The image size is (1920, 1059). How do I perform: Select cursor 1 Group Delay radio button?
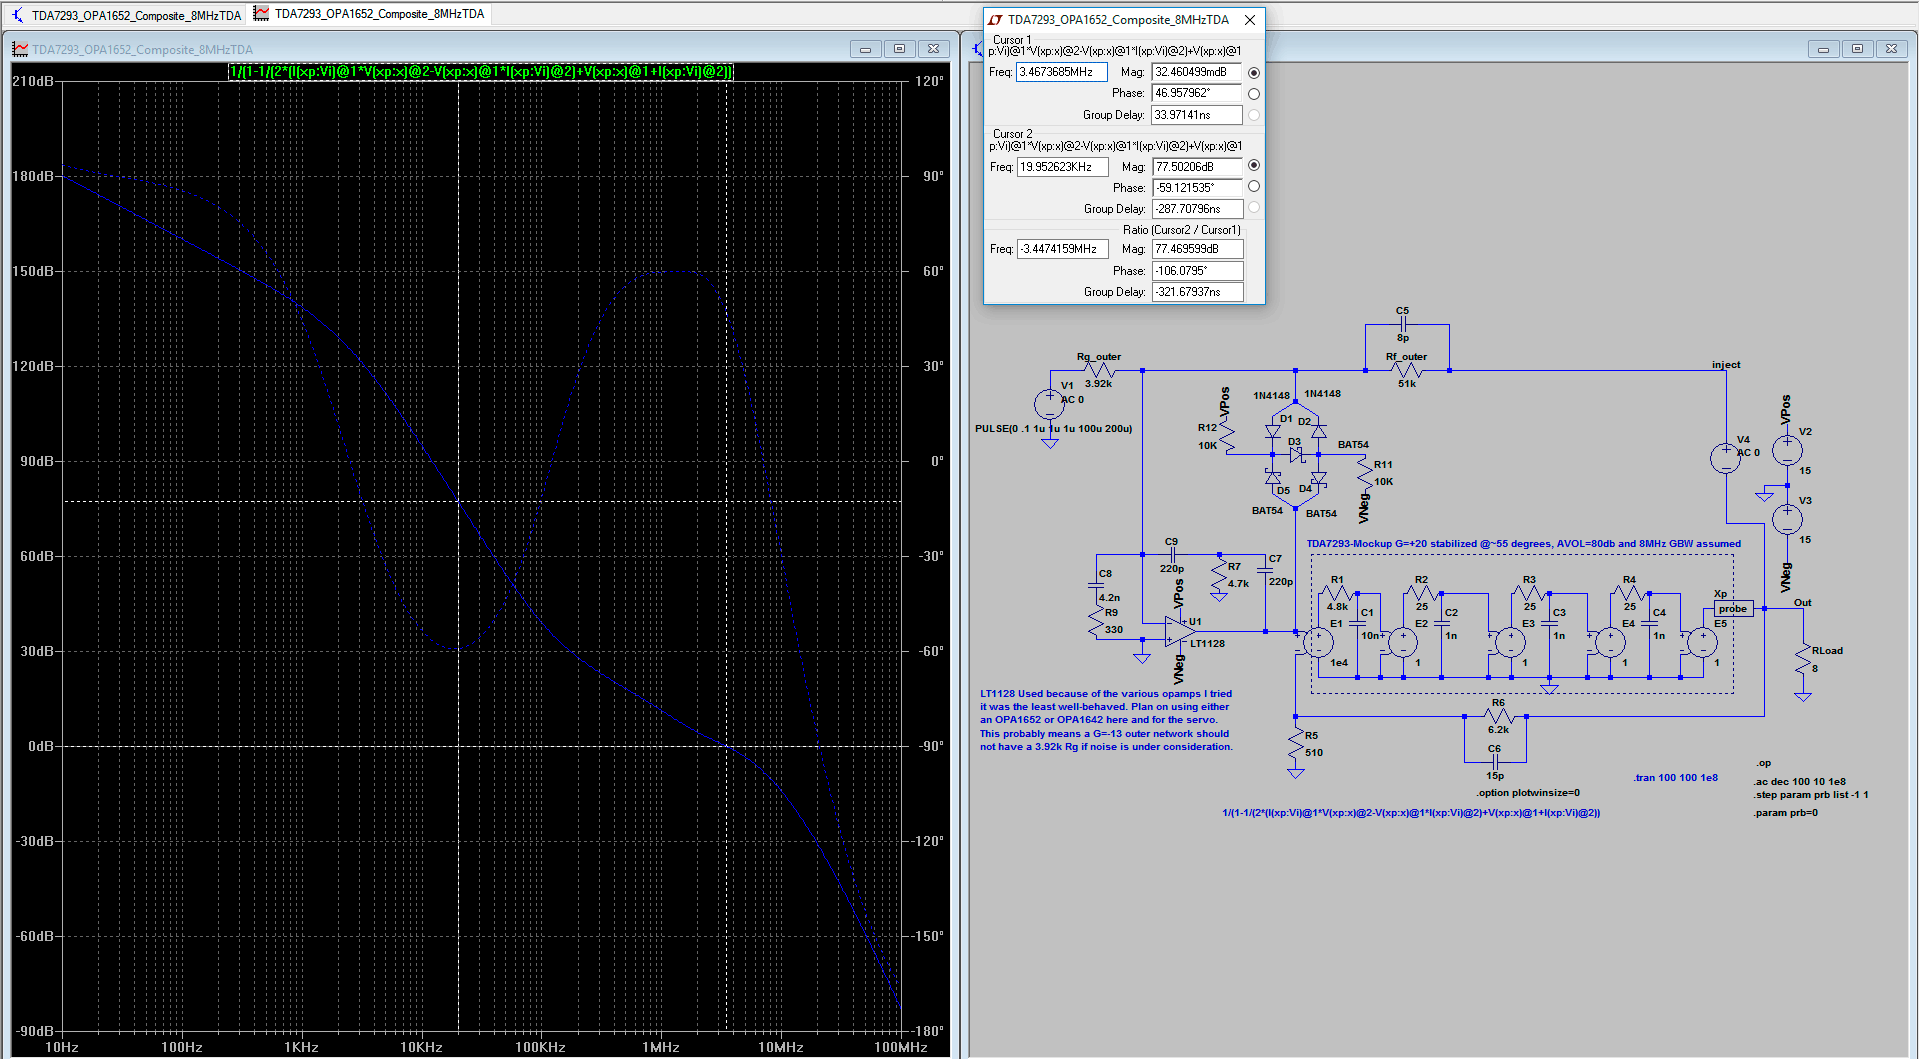(x=1254, y=115)
